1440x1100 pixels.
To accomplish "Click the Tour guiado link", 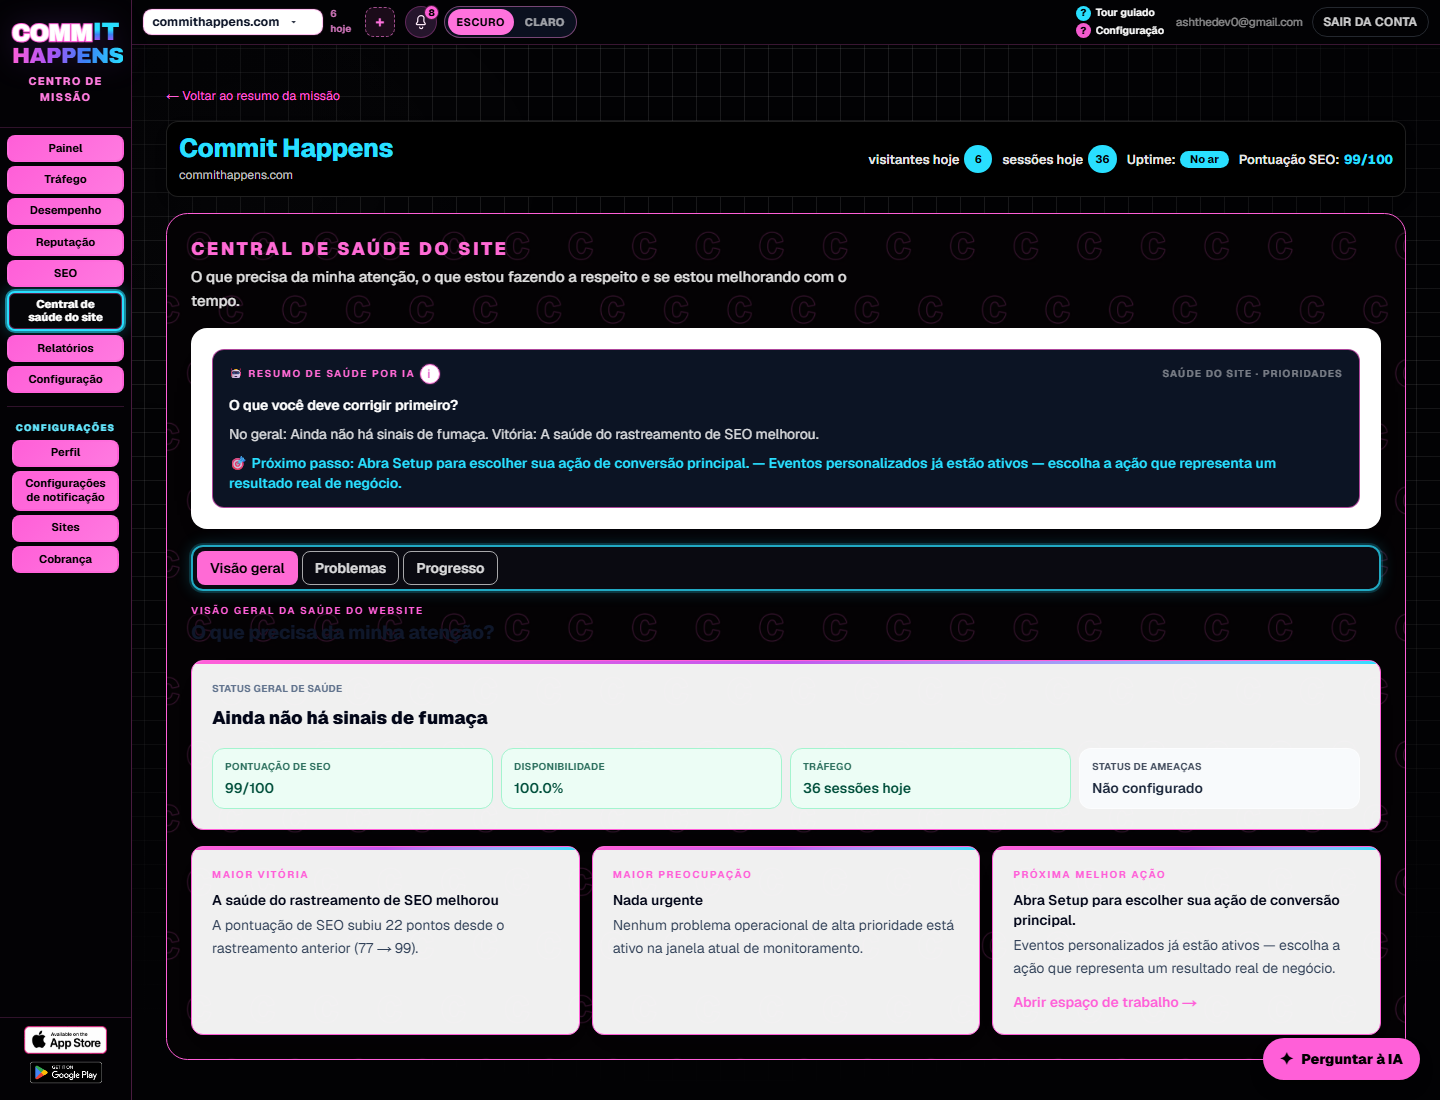I will point(1125,13).
